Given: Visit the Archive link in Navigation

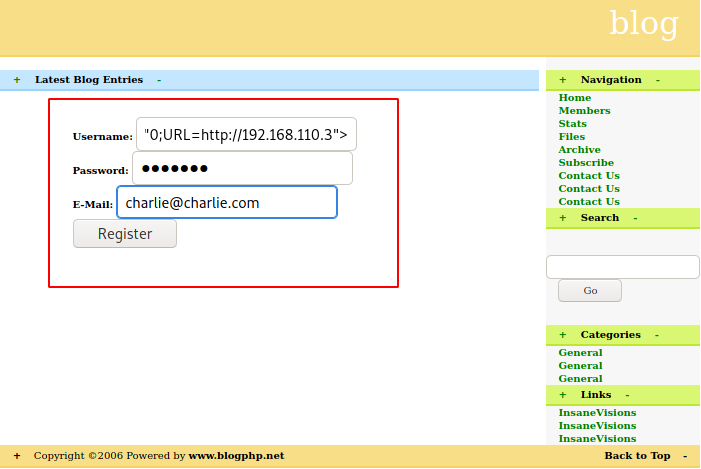Looking at the screenshot, I should (x=579, y=150).
